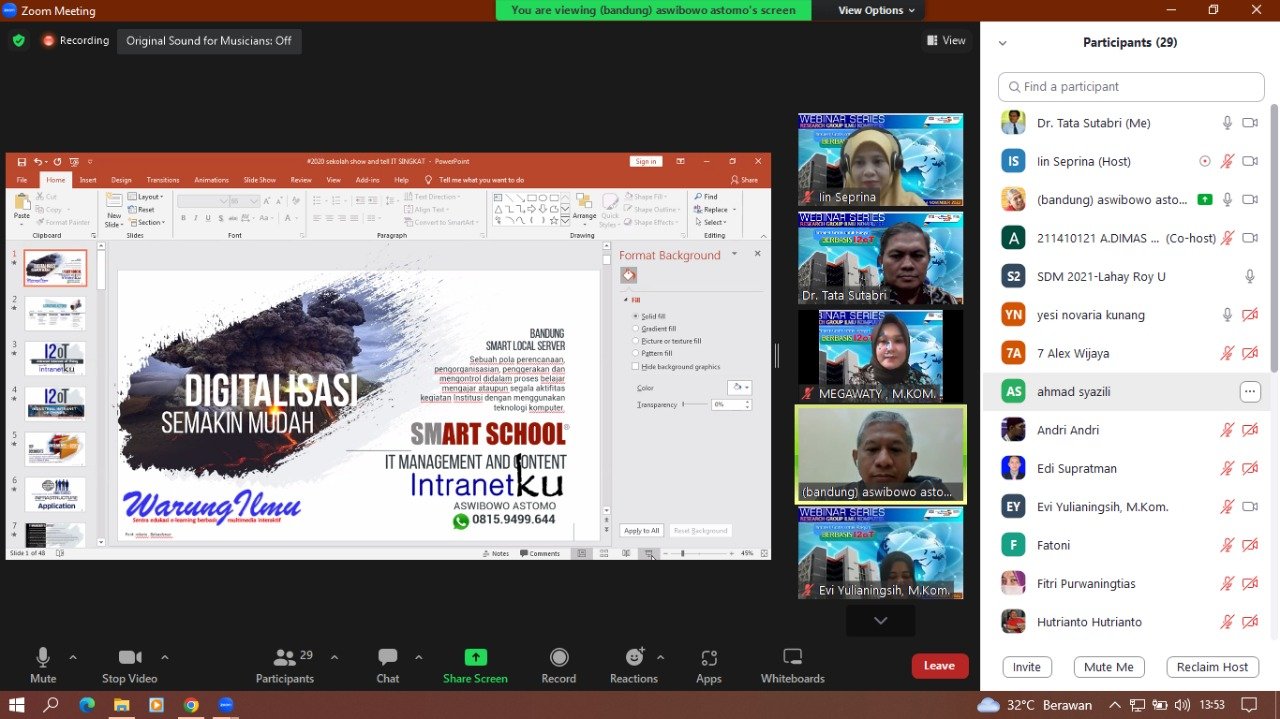Click Apply to All in Format Background
The height and width of the screenshot is (719, 1280).
click(641, 530)
